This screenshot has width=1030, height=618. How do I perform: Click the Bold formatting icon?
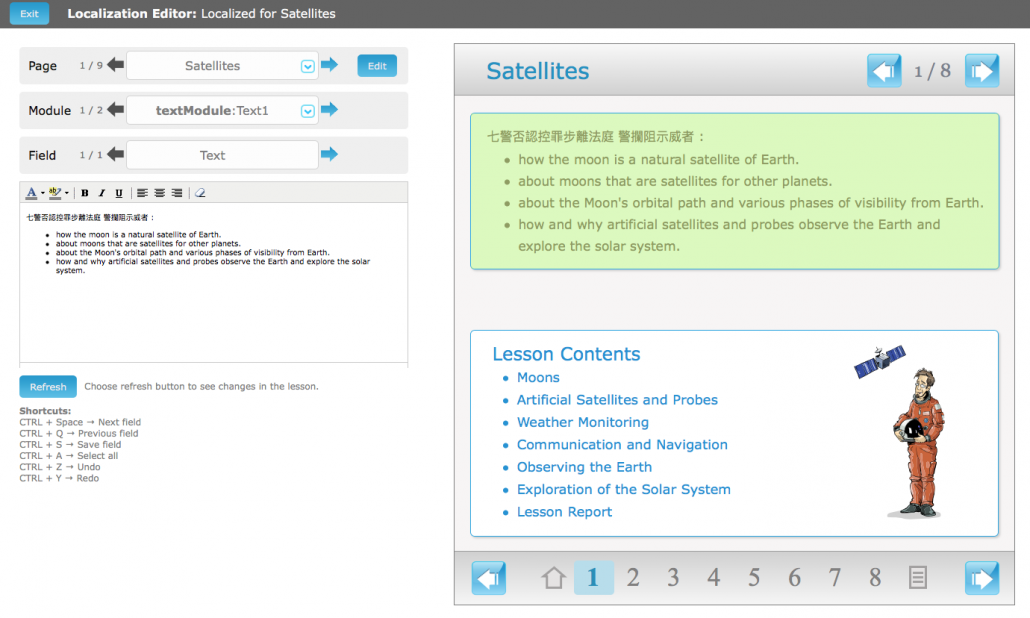85,193
